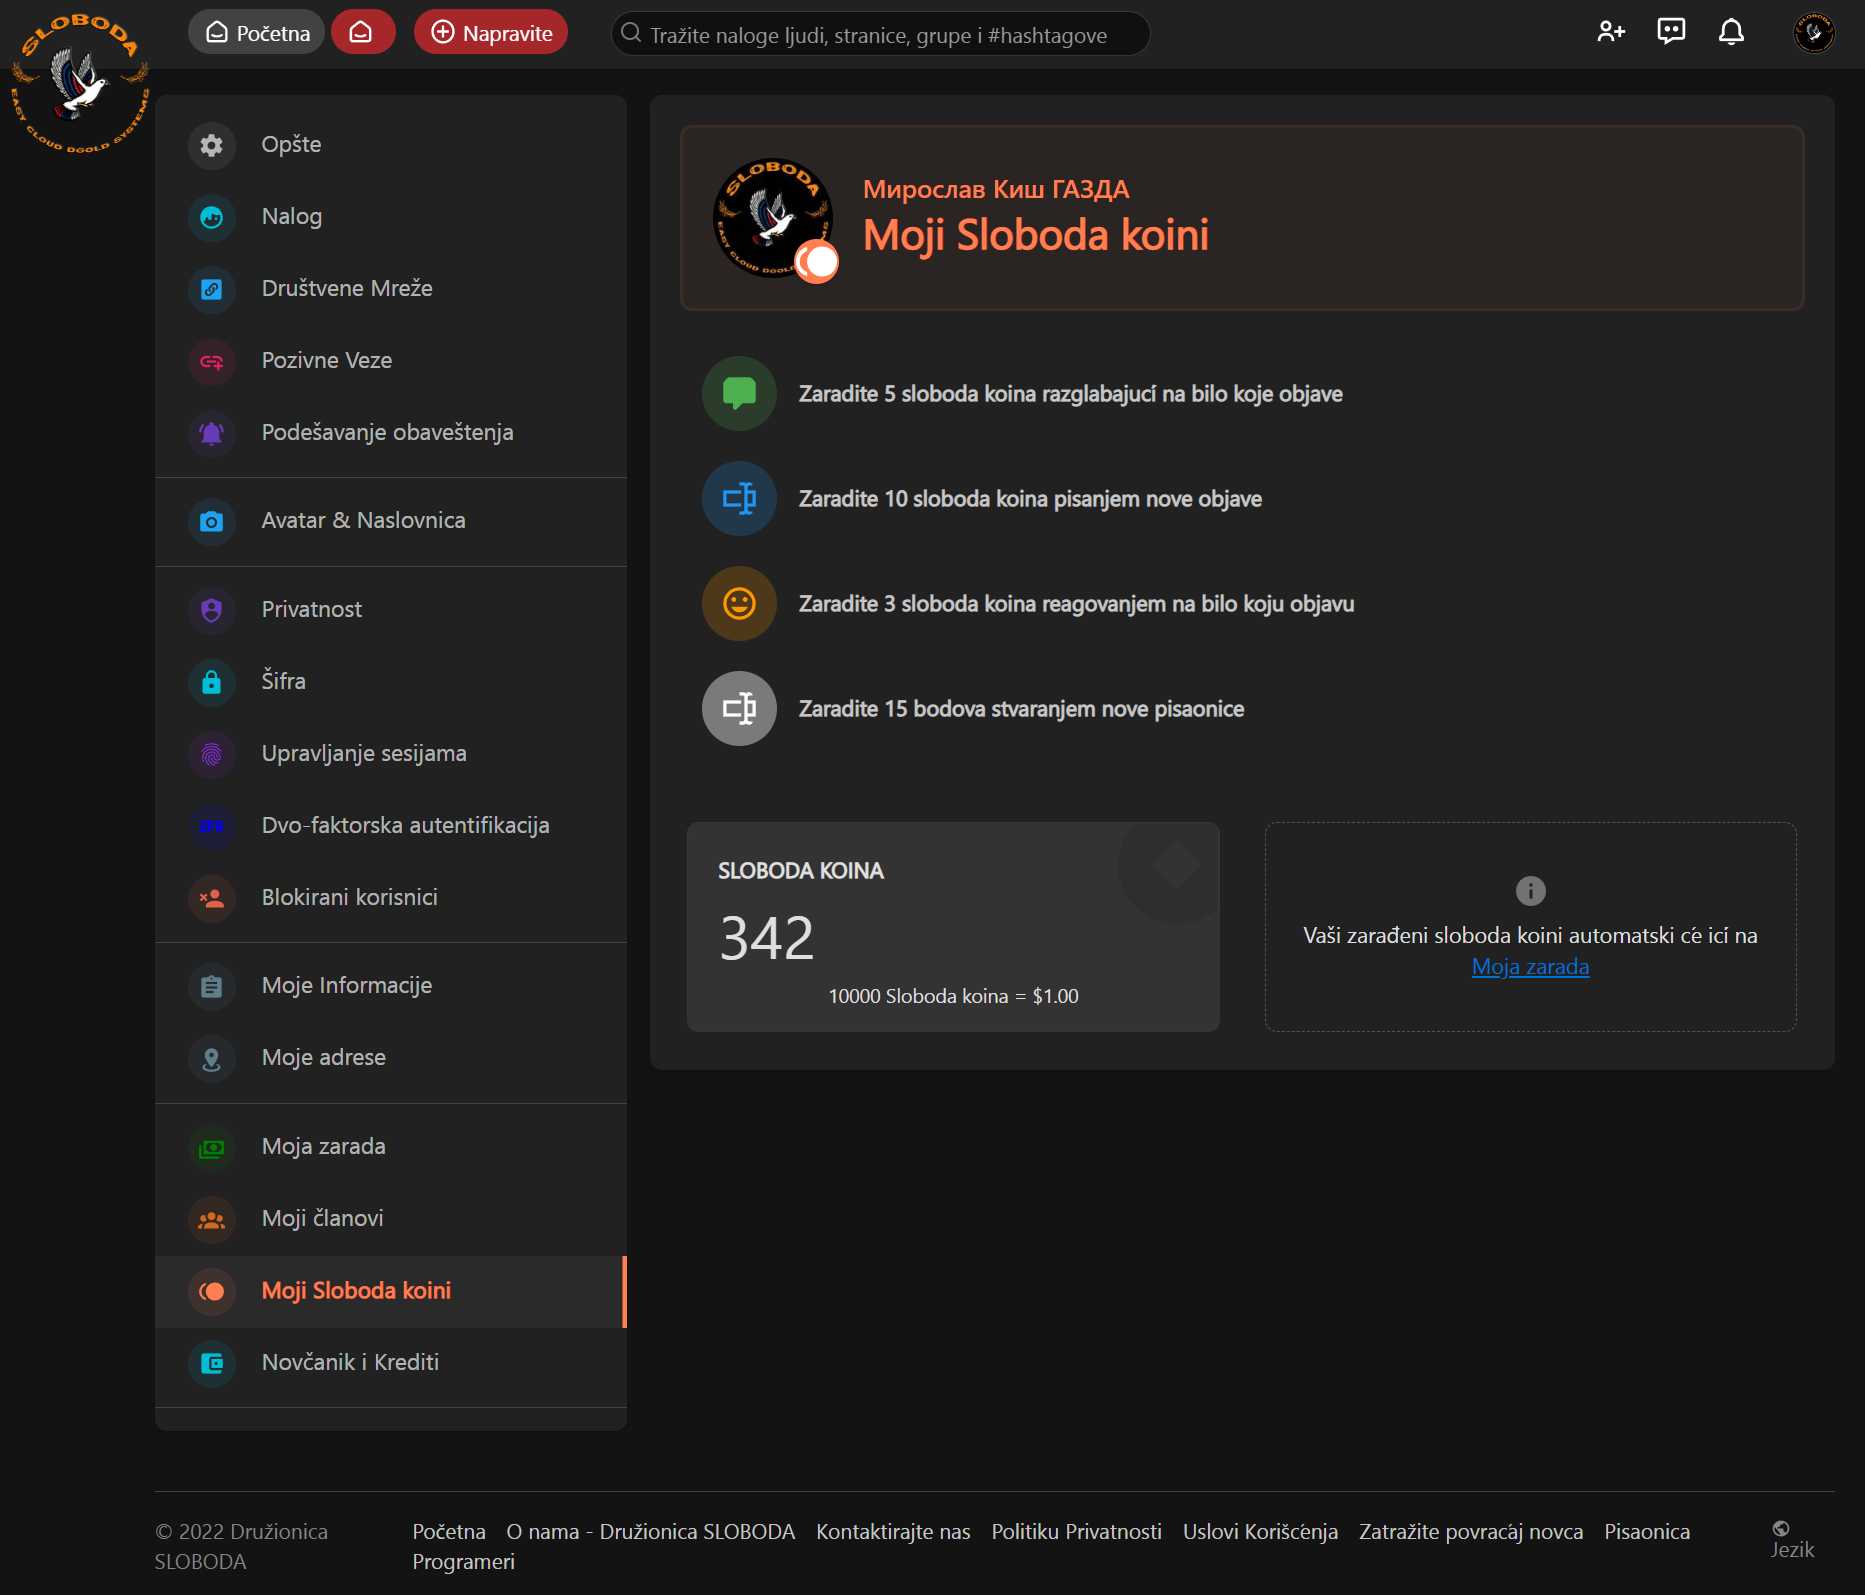Click the Šifra padlock icon
This screenshot has height=1595, width=1865.
click(211, 682)
